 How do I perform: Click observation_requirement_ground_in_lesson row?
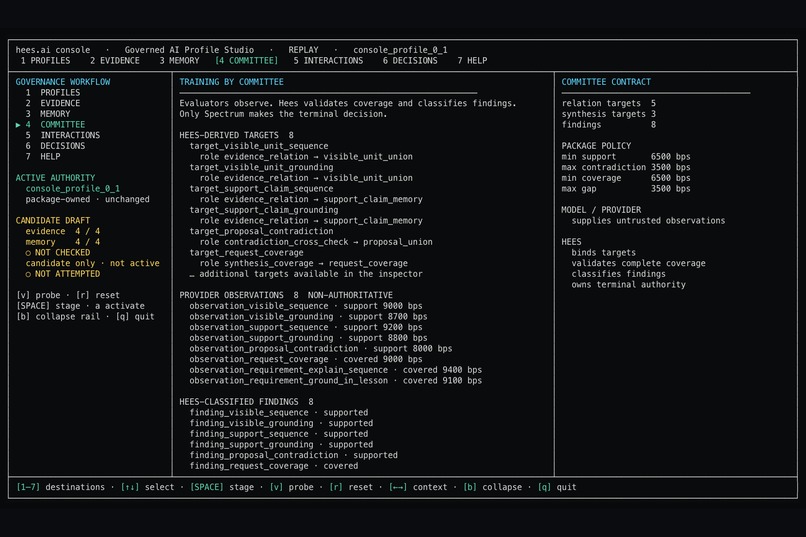(x=336, y=381)
